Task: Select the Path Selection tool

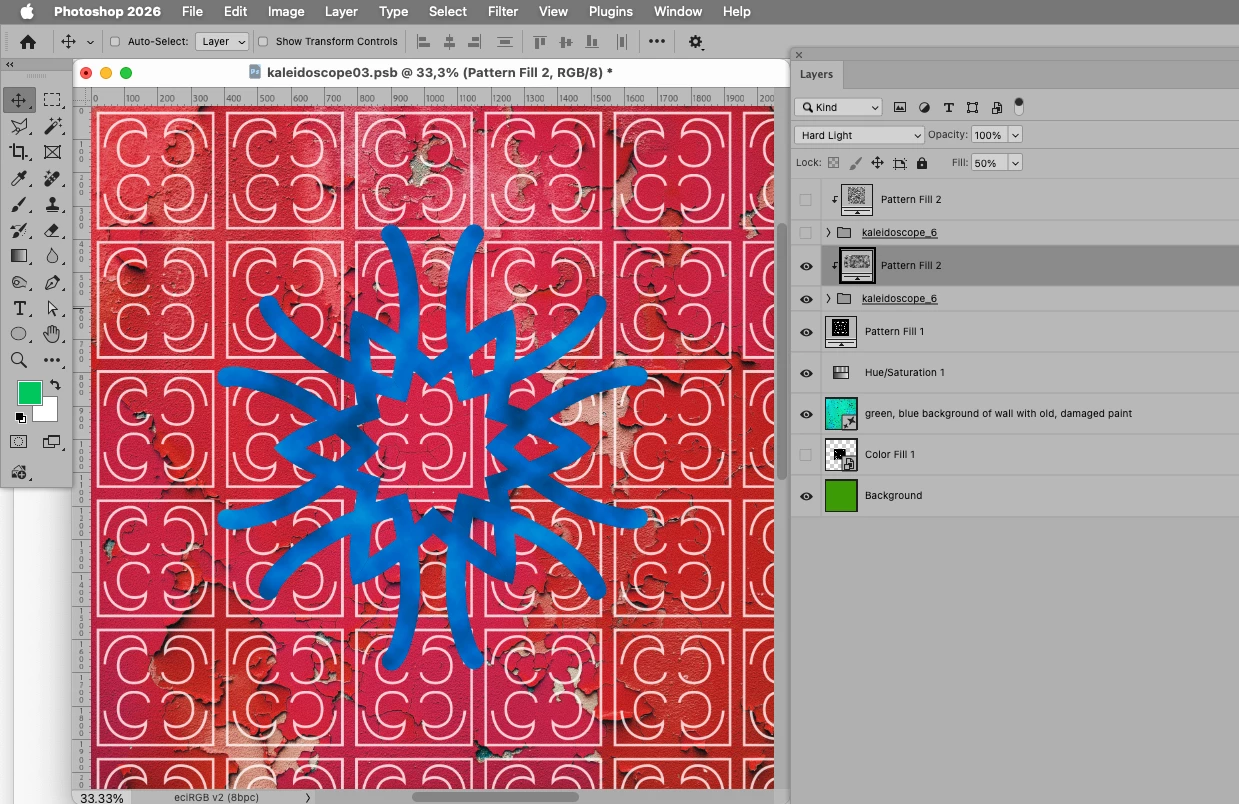Action: [52, 308]
